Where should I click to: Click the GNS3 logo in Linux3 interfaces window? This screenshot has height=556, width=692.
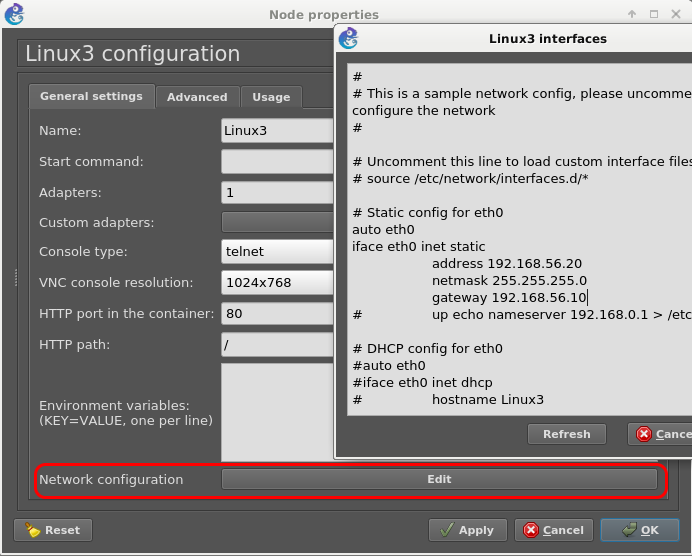pyautogui.click(x=348, y=38)
